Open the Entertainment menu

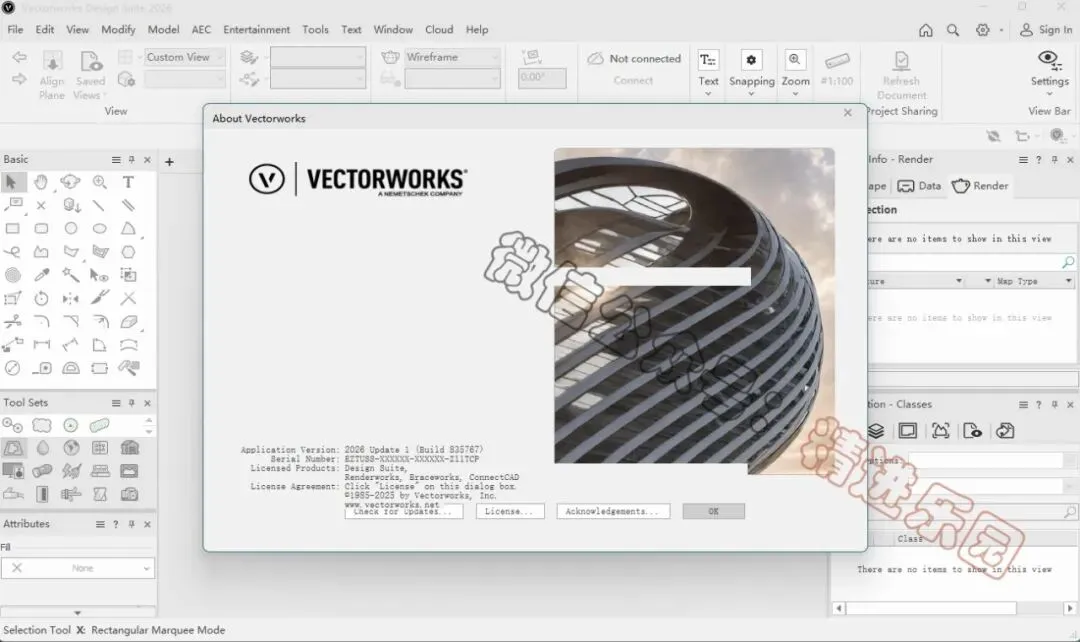(x=256, y=30)
